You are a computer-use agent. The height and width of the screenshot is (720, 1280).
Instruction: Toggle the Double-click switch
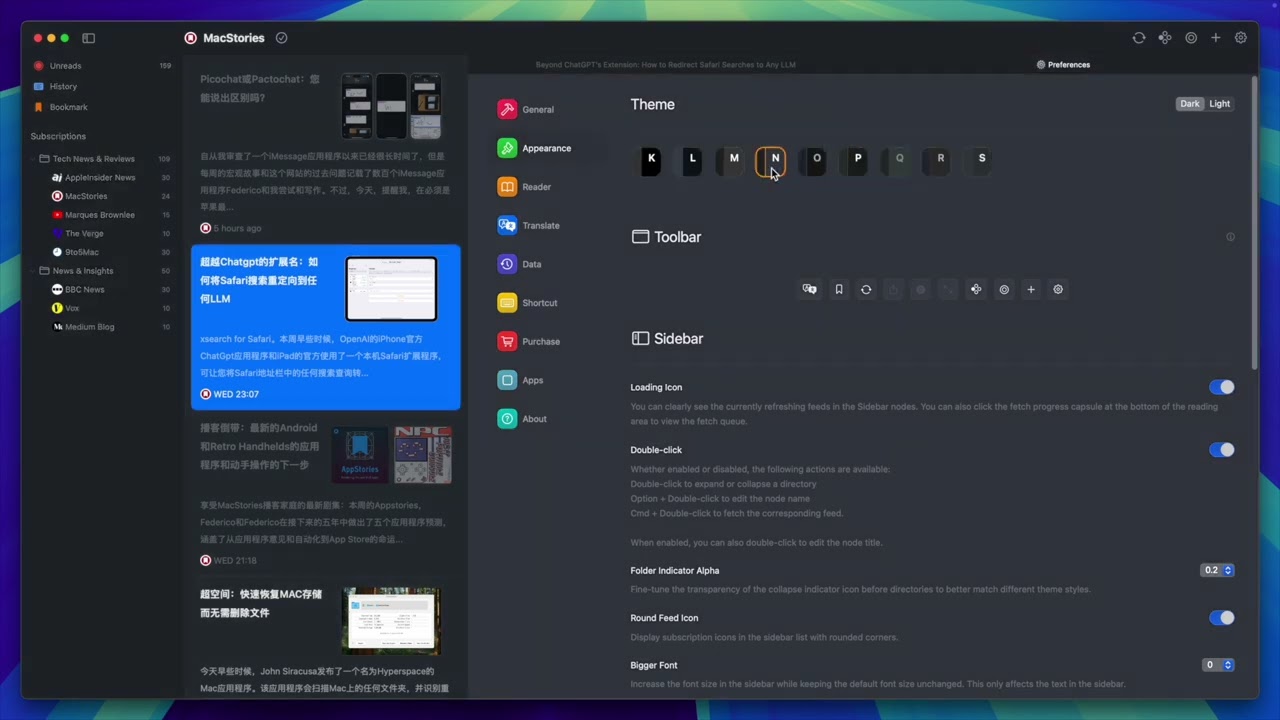pos(1221,450)
